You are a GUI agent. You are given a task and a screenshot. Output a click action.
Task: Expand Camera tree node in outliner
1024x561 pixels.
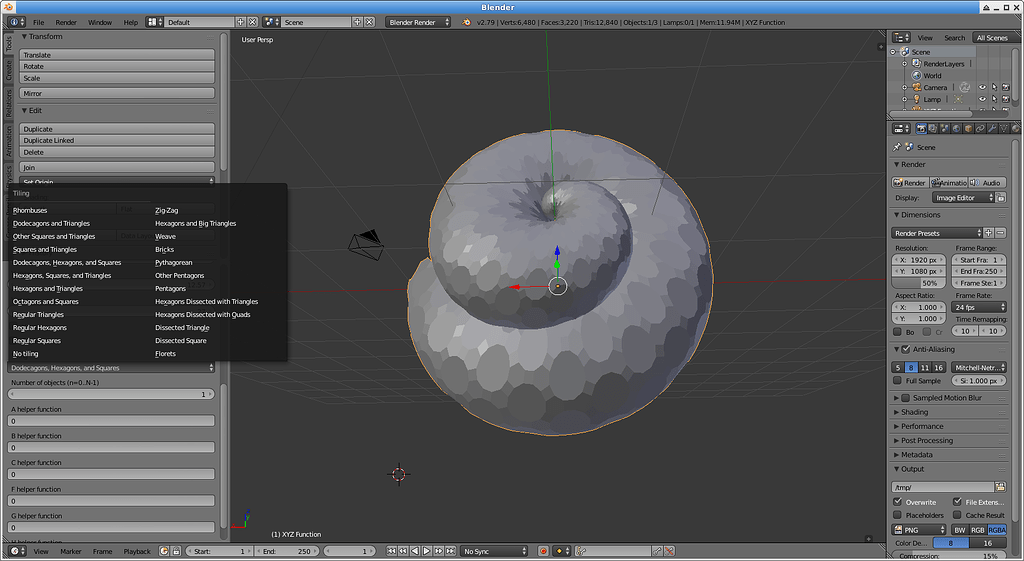(x=905, y=88)
